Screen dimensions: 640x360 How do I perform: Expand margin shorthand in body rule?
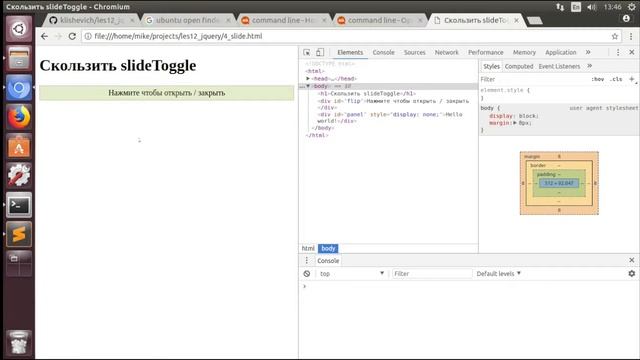coord(515,123)
